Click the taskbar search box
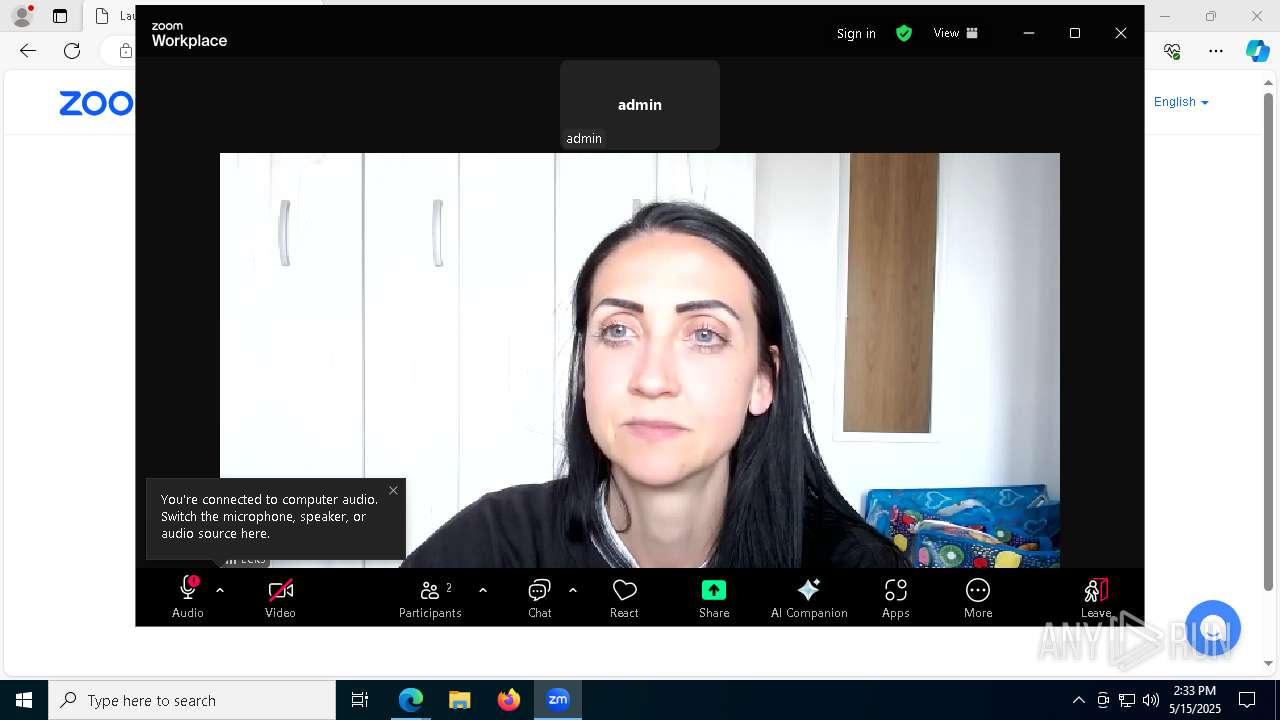1280x720 pixels. click(x=192, y=700)
